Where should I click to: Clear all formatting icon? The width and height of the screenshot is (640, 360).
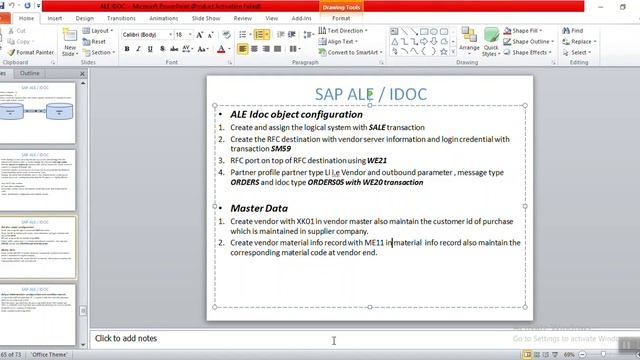pos(227,35)
